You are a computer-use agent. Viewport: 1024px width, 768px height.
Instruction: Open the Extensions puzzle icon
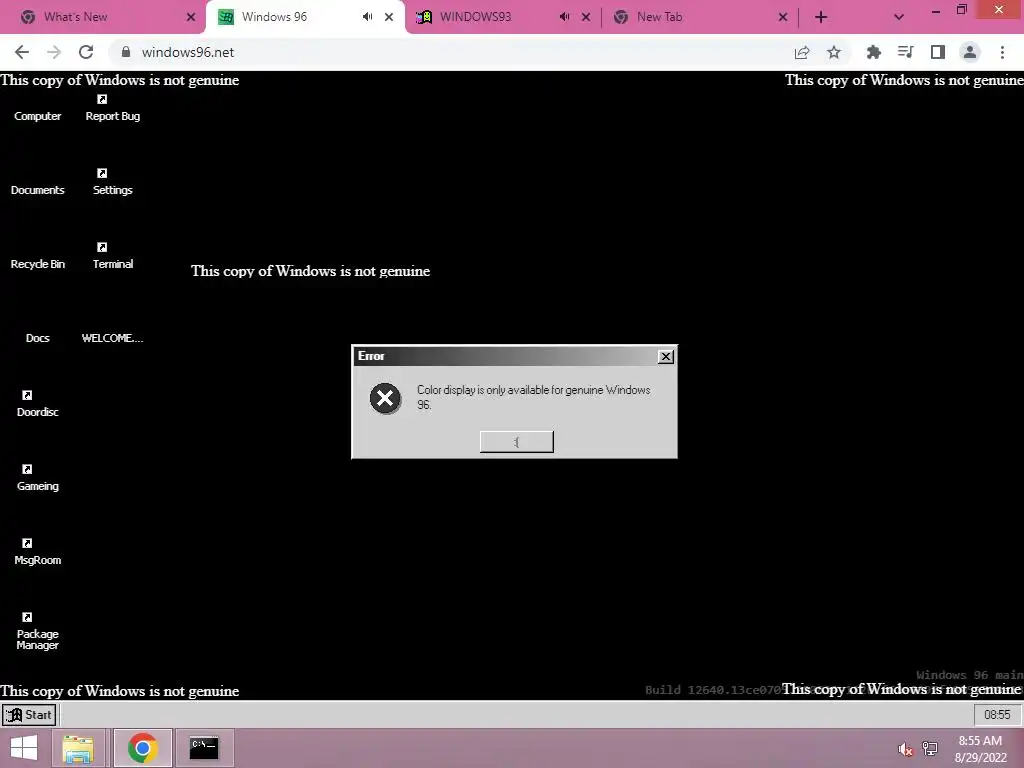pyautogui.click(x=873, y=52)
